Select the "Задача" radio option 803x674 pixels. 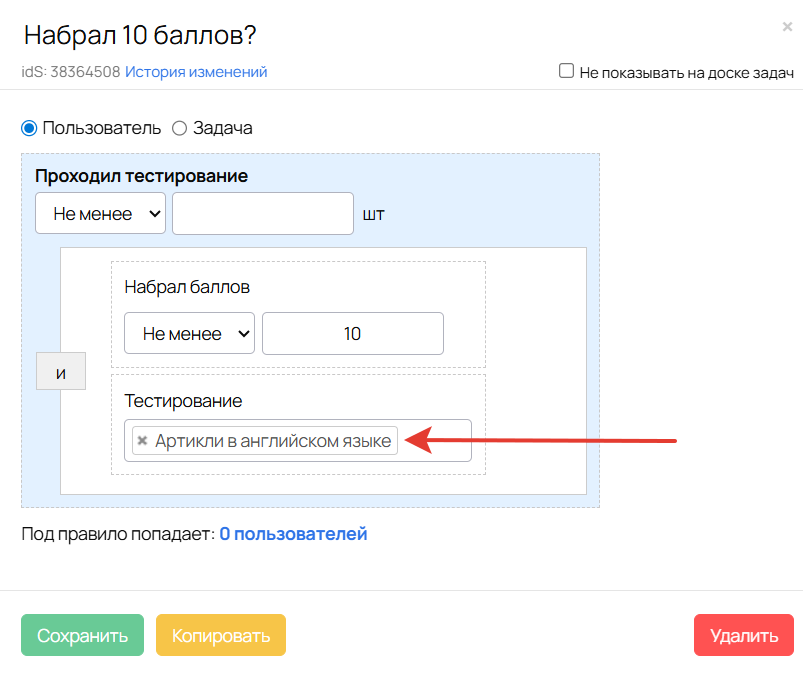point(180,128)
